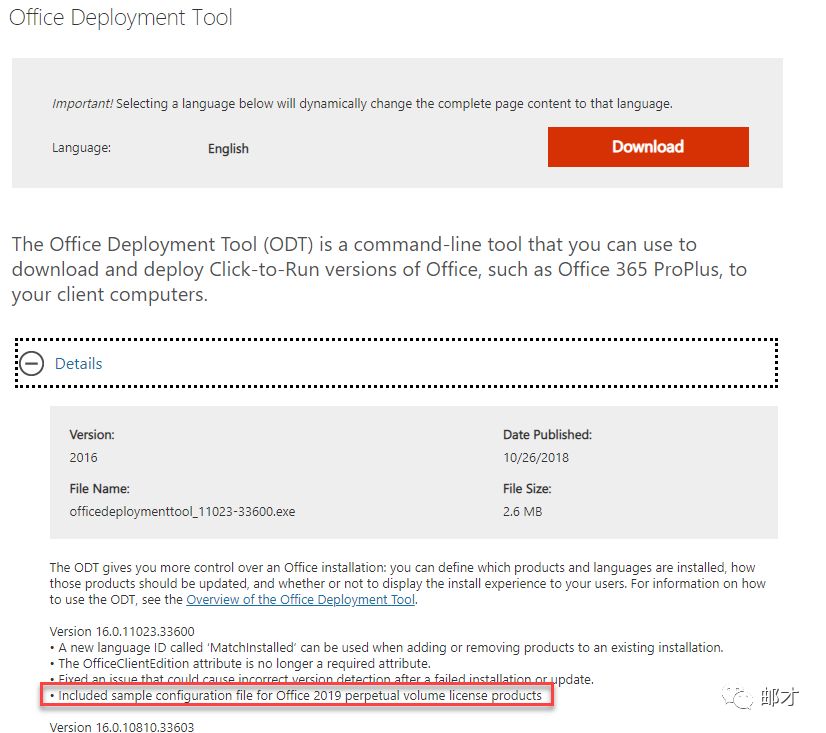826x733 pixels.
Task: Click the MatchInstalled language ID bullet
Action: [386, 647]
